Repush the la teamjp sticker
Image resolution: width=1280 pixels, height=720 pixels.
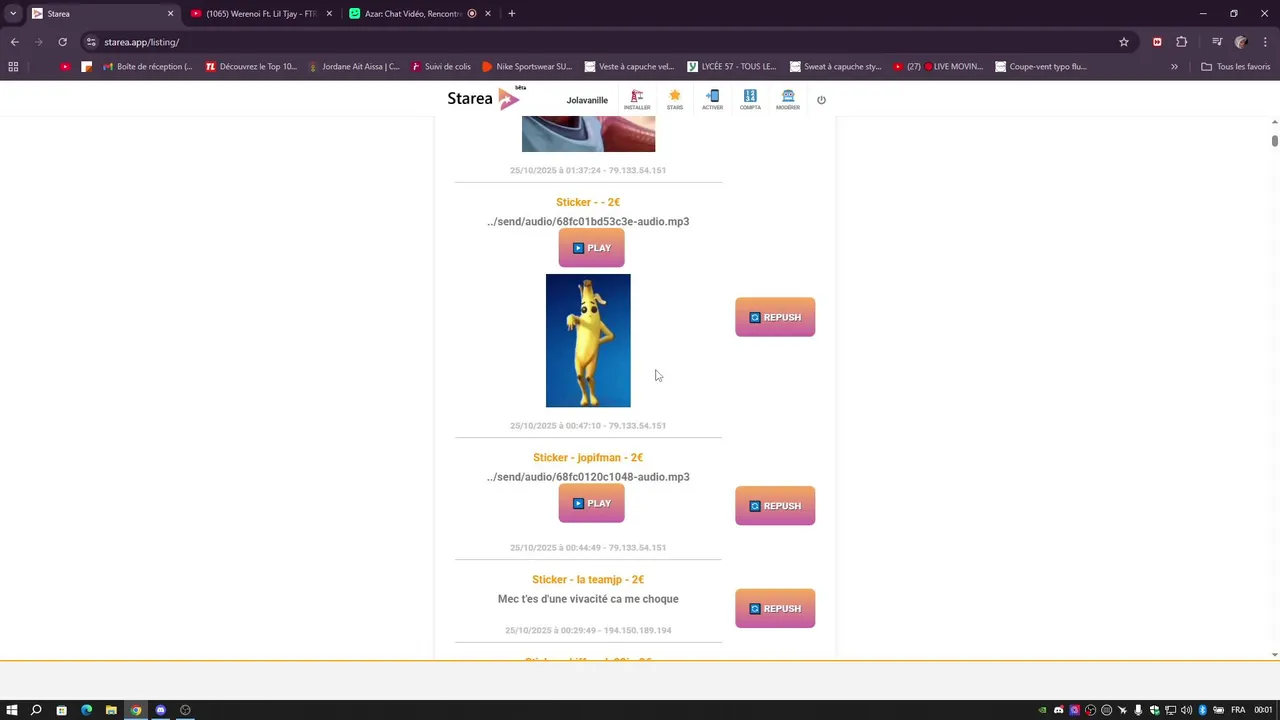point(775,608)
